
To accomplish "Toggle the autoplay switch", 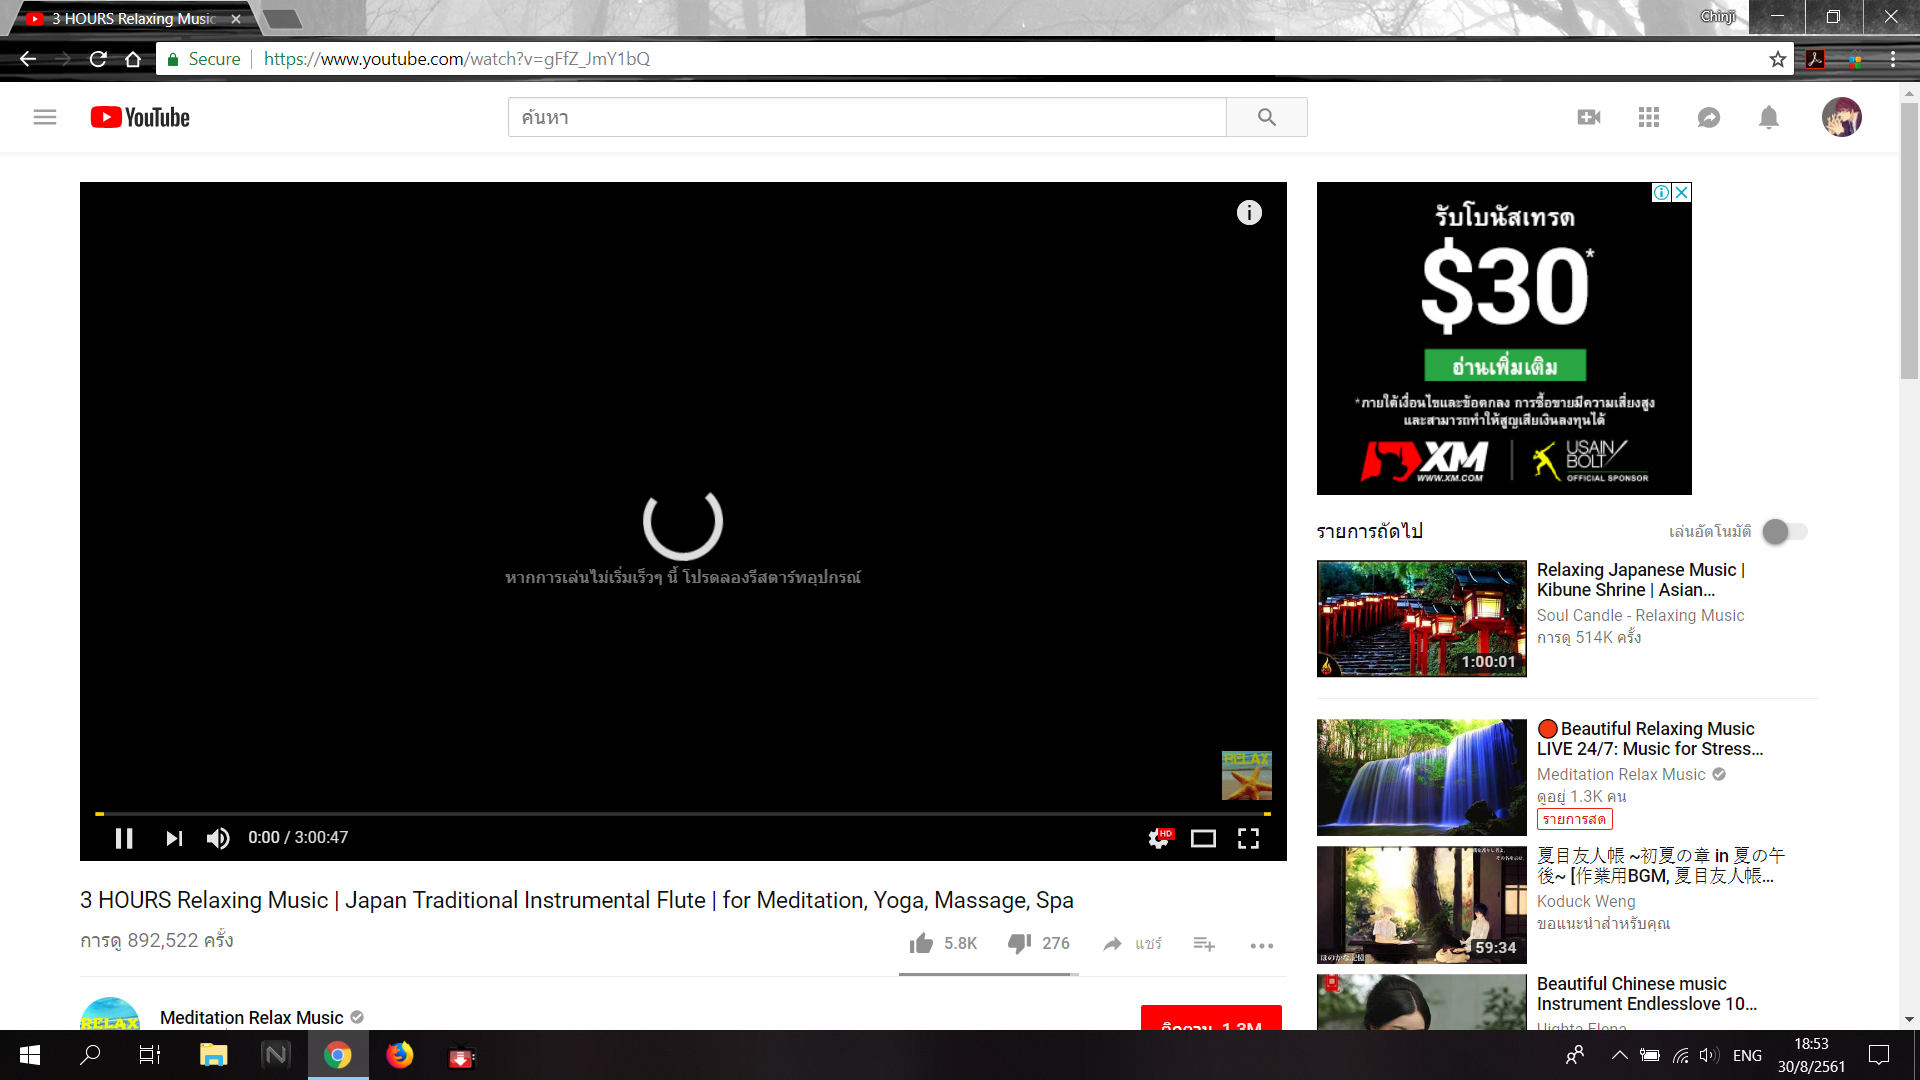I will 1784,532.
